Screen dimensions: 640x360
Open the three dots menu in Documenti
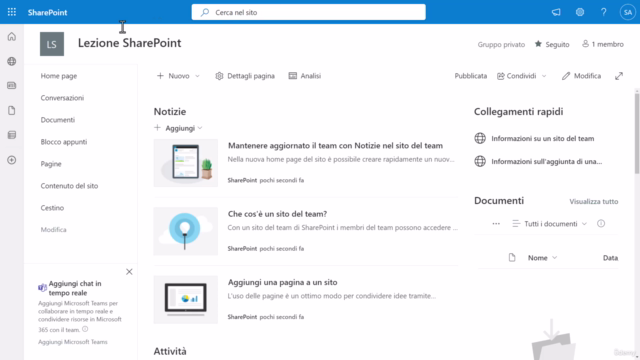click(x=496, y=224)
